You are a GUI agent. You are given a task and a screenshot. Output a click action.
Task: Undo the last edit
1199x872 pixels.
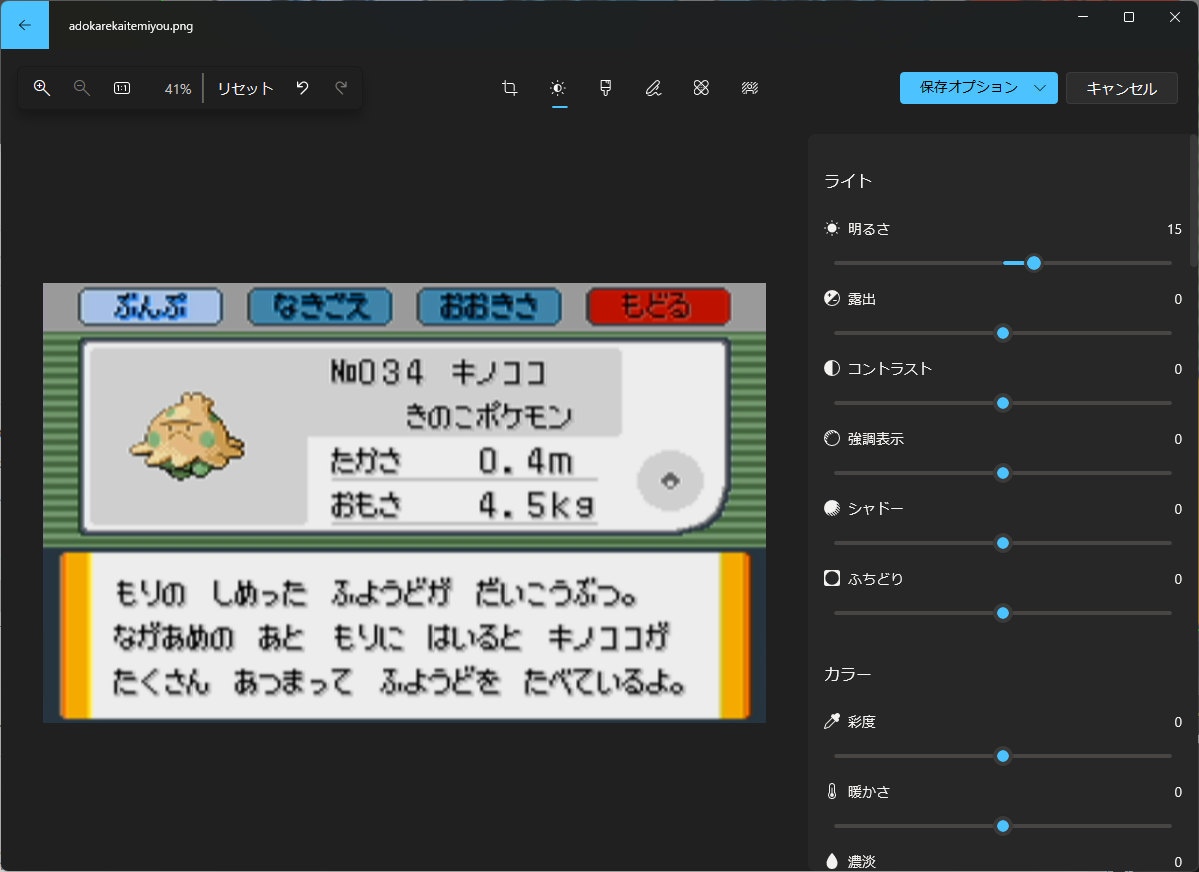[x=303, y=88]
